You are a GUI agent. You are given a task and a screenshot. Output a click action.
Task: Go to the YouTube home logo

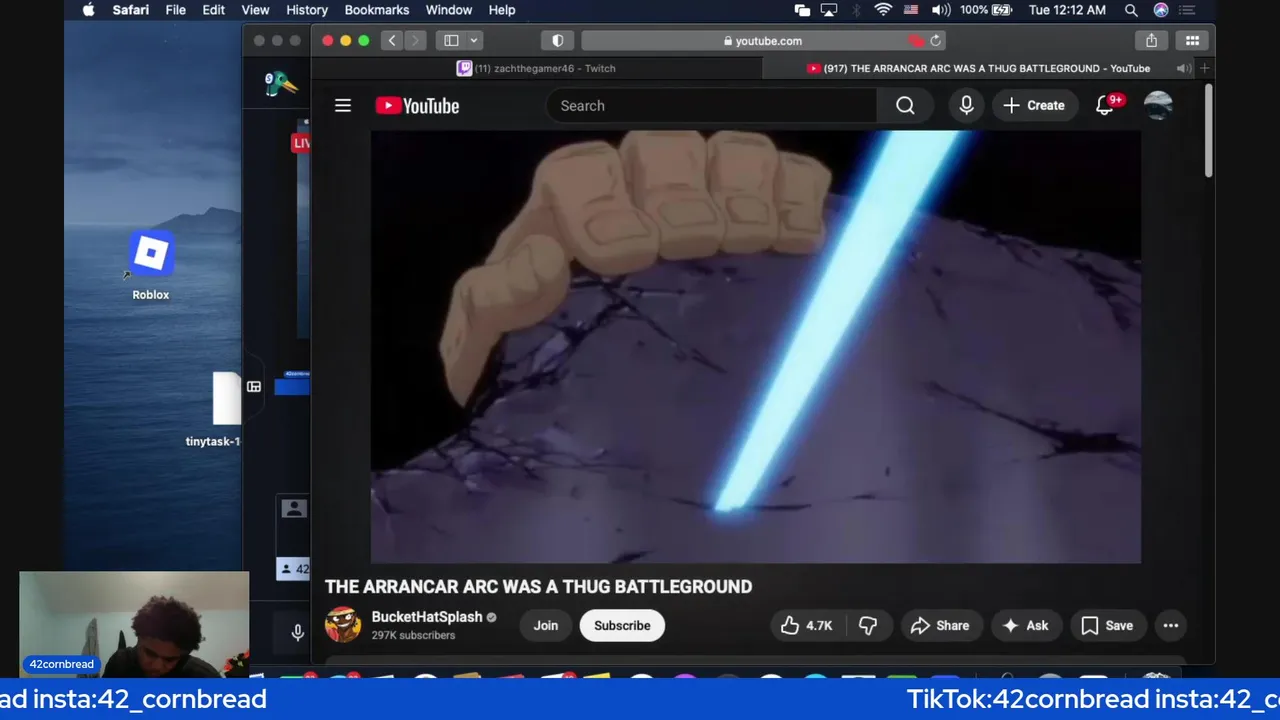[x=417, y=105]
